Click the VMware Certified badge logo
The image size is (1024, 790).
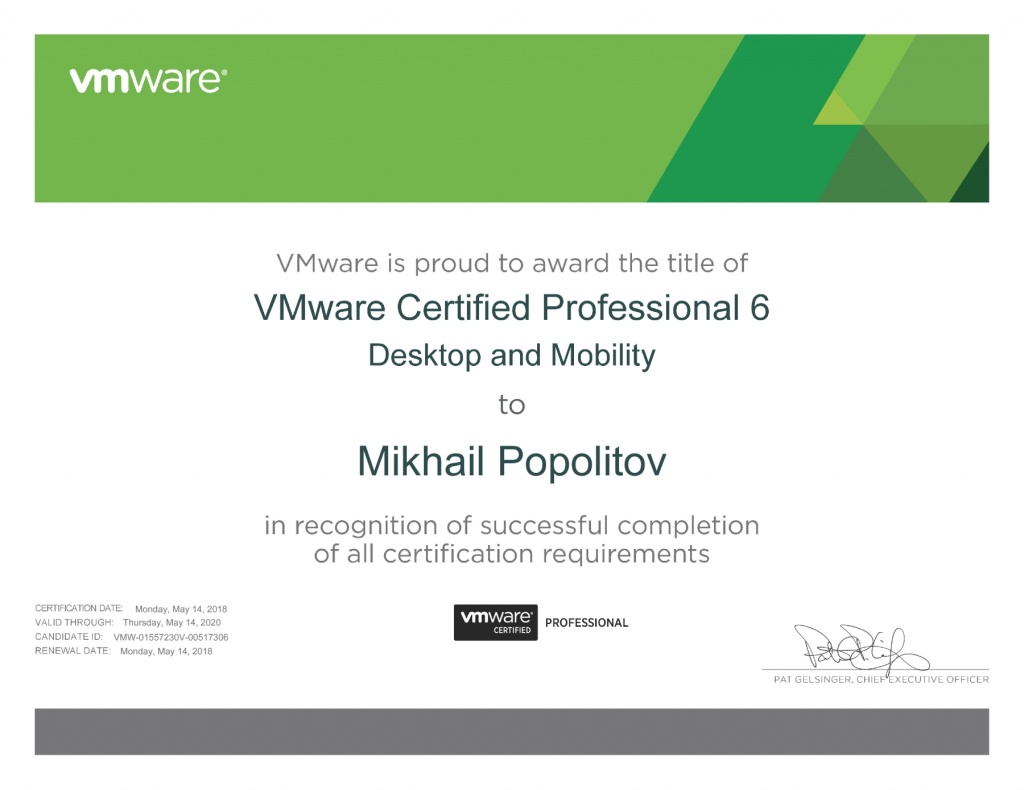pos(496,622)
